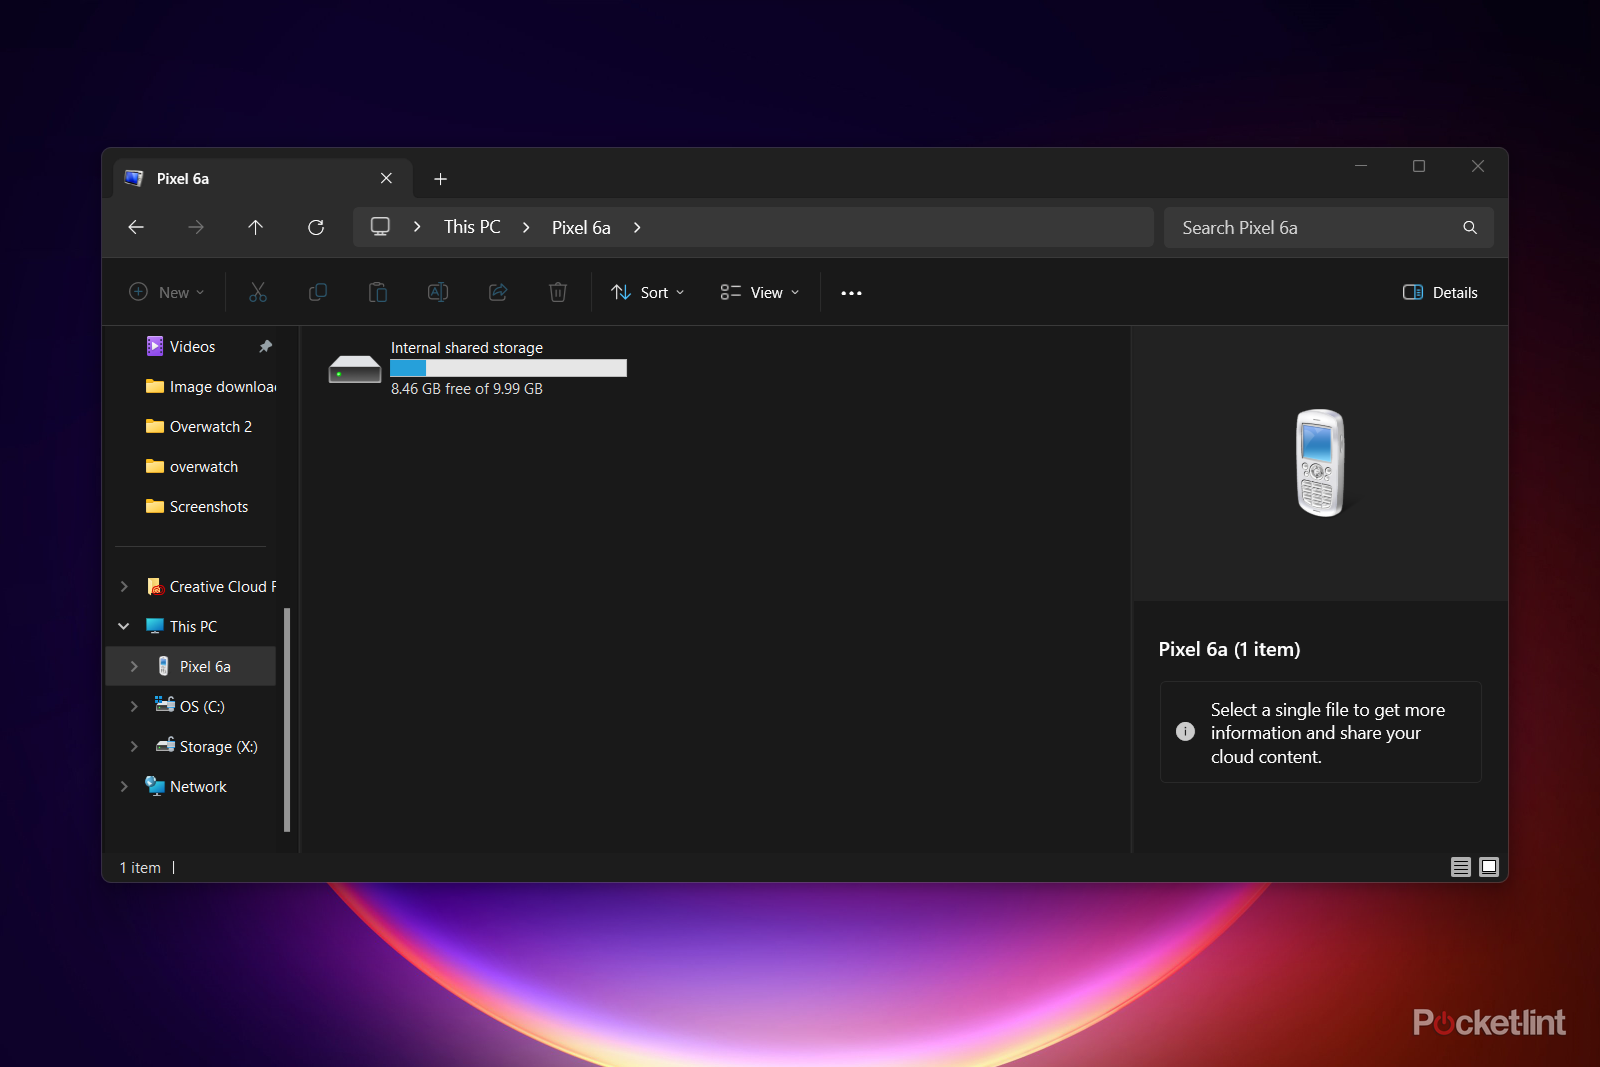Click the PC monitor icon in address bar

pyautogui.click(x=380, y=226)
